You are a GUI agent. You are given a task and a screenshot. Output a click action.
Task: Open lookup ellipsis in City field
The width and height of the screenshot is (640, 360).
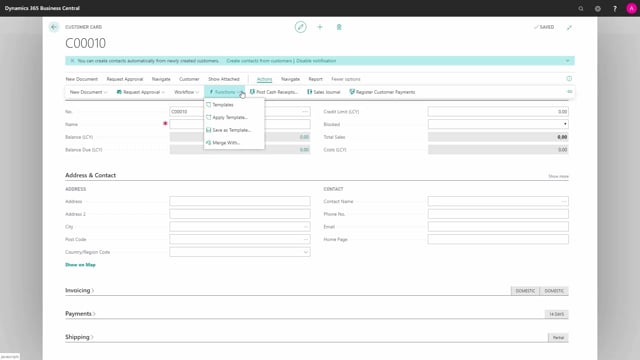pyautogui.click(x=305, y=227)
